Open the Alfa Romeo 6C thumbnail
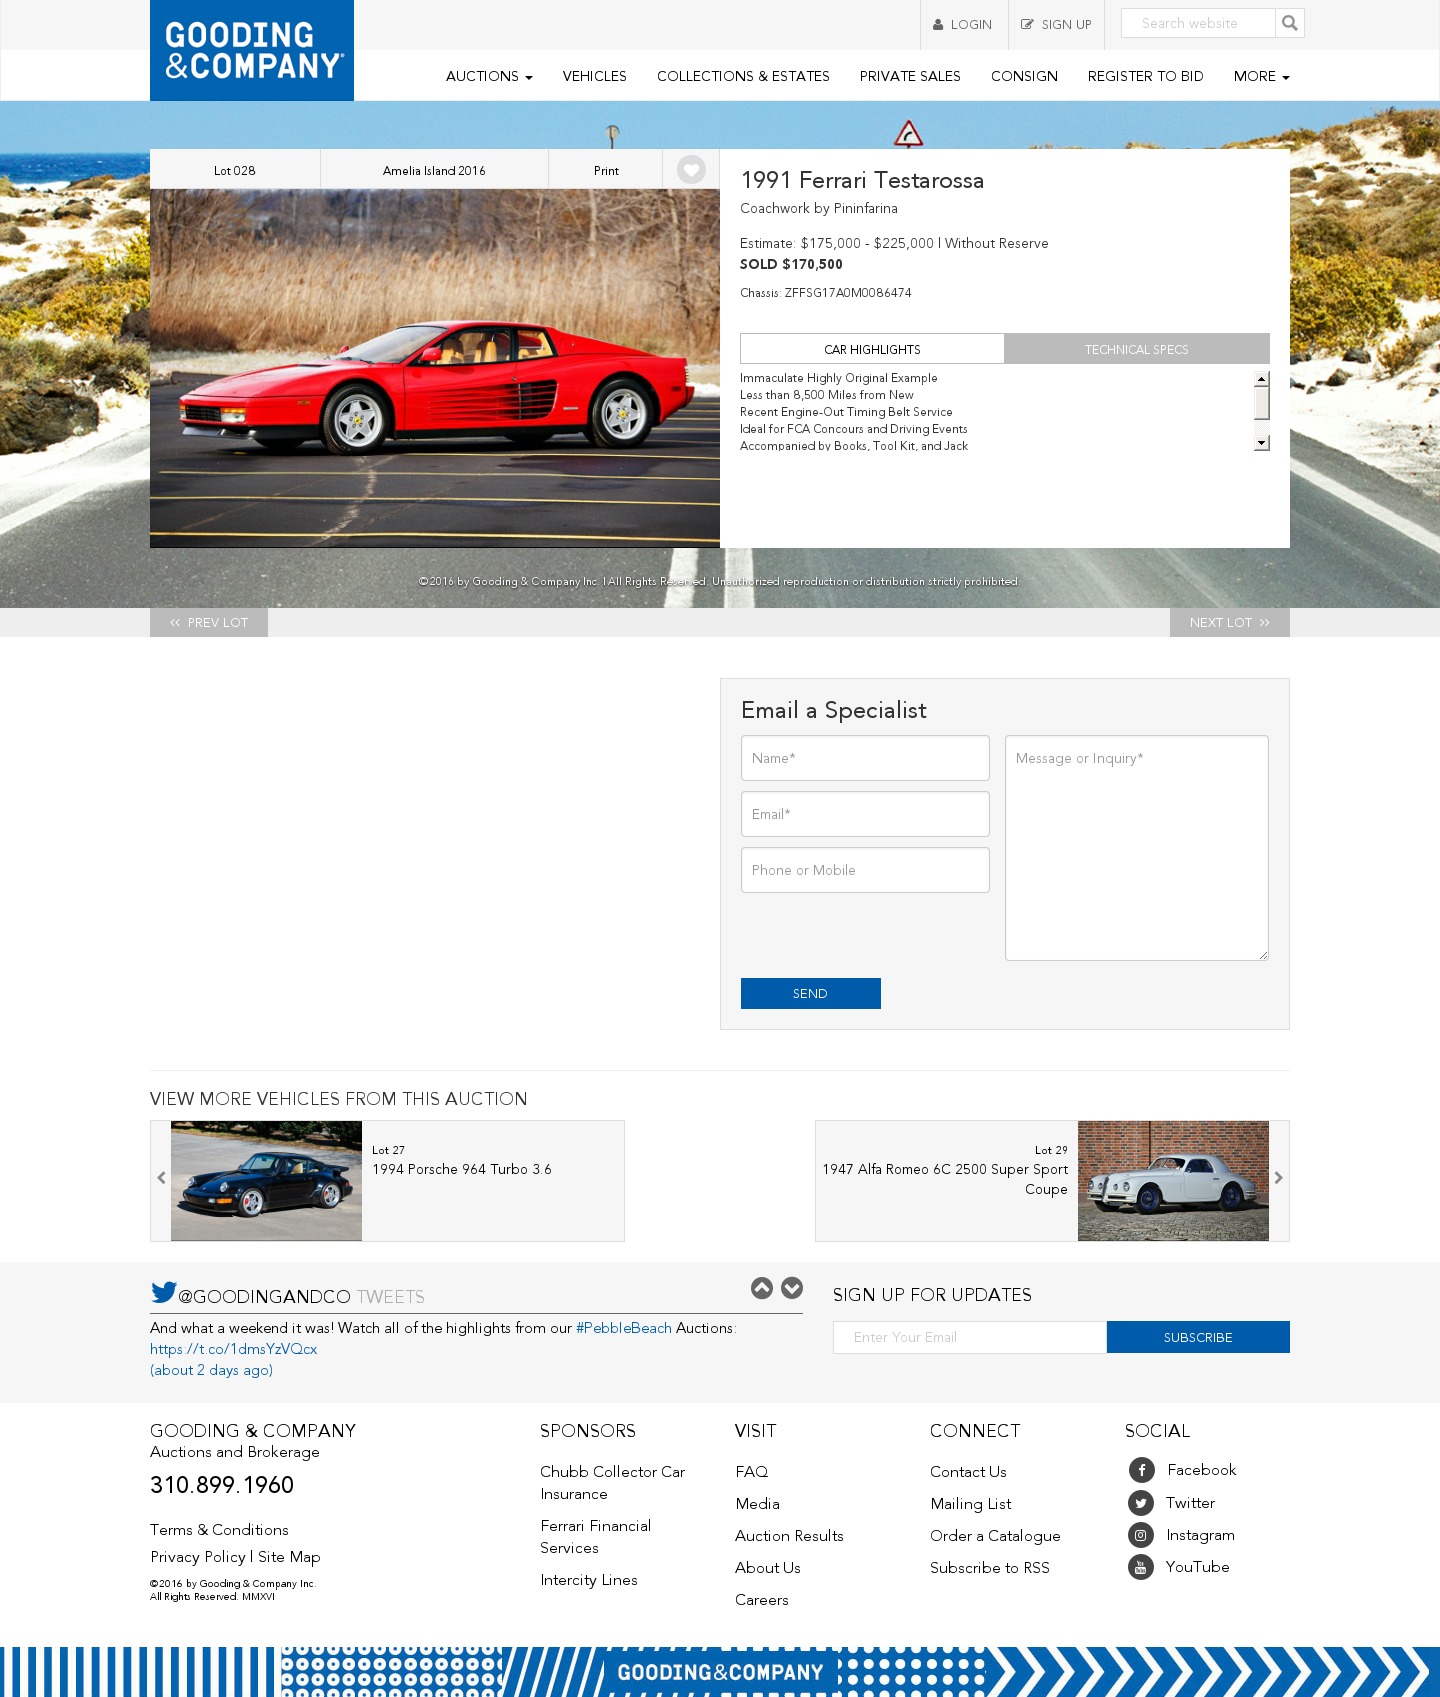Image resolution: width=1440 pixels, height=1697 pixels. 1173,1181
